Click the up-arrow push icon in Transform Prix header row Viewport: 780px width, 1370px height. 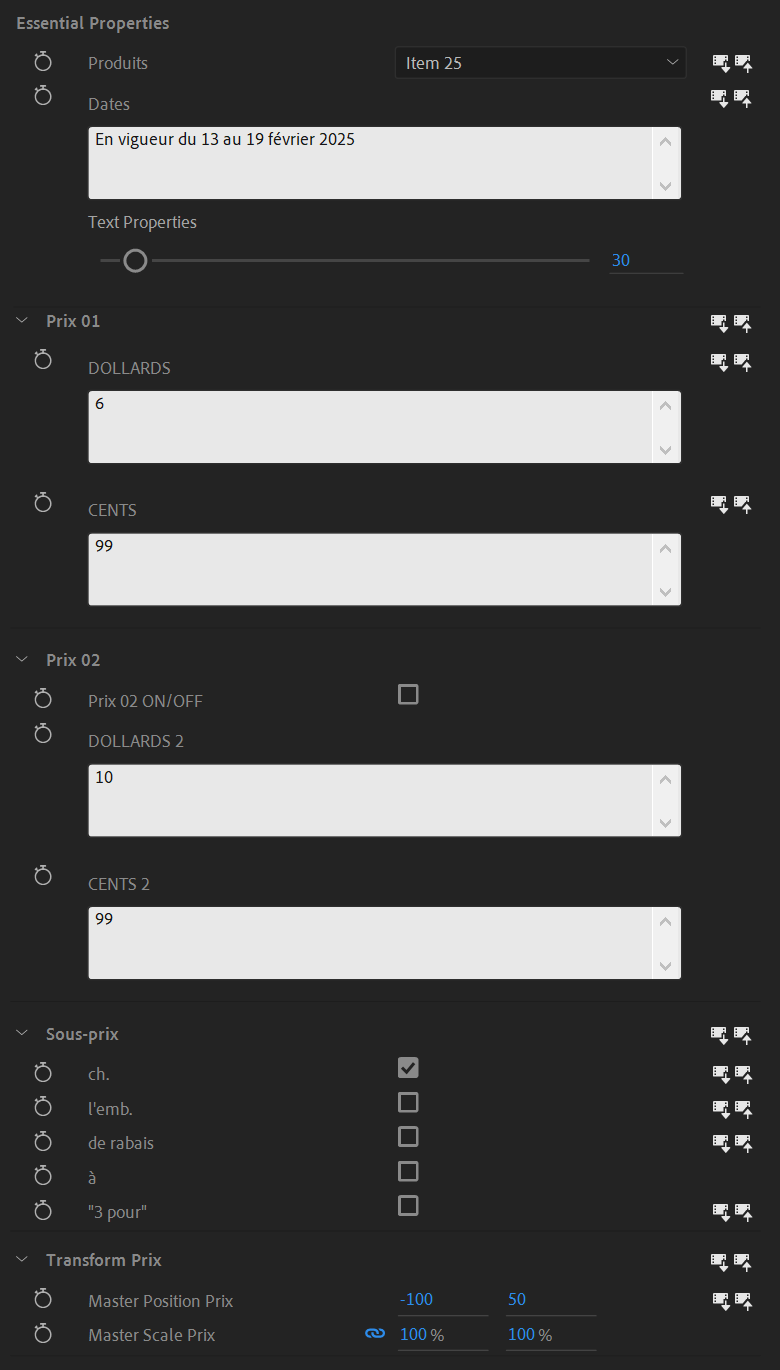point(742,1262)
